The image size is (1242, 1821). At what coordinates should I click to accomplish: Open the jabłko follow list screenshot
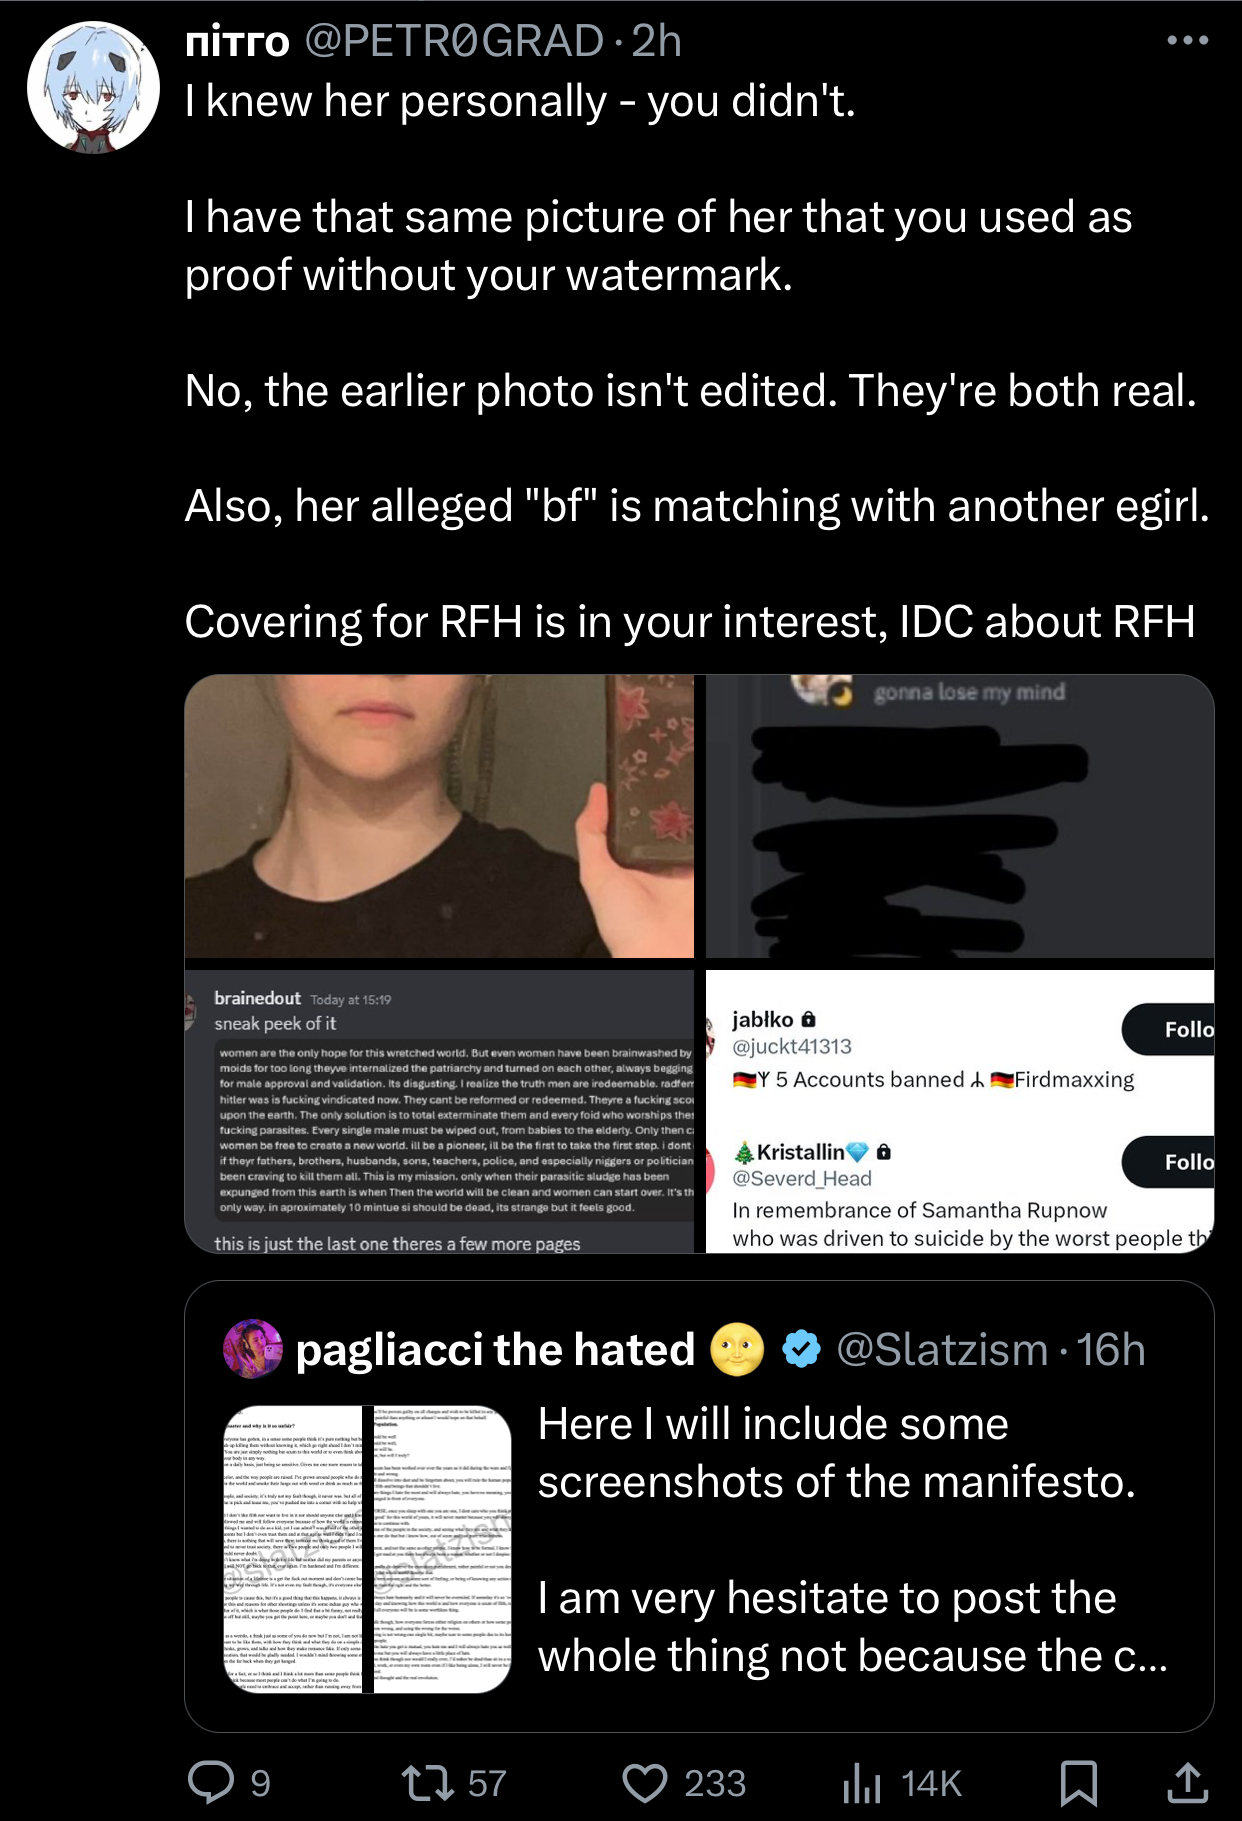click(960, 1111)
